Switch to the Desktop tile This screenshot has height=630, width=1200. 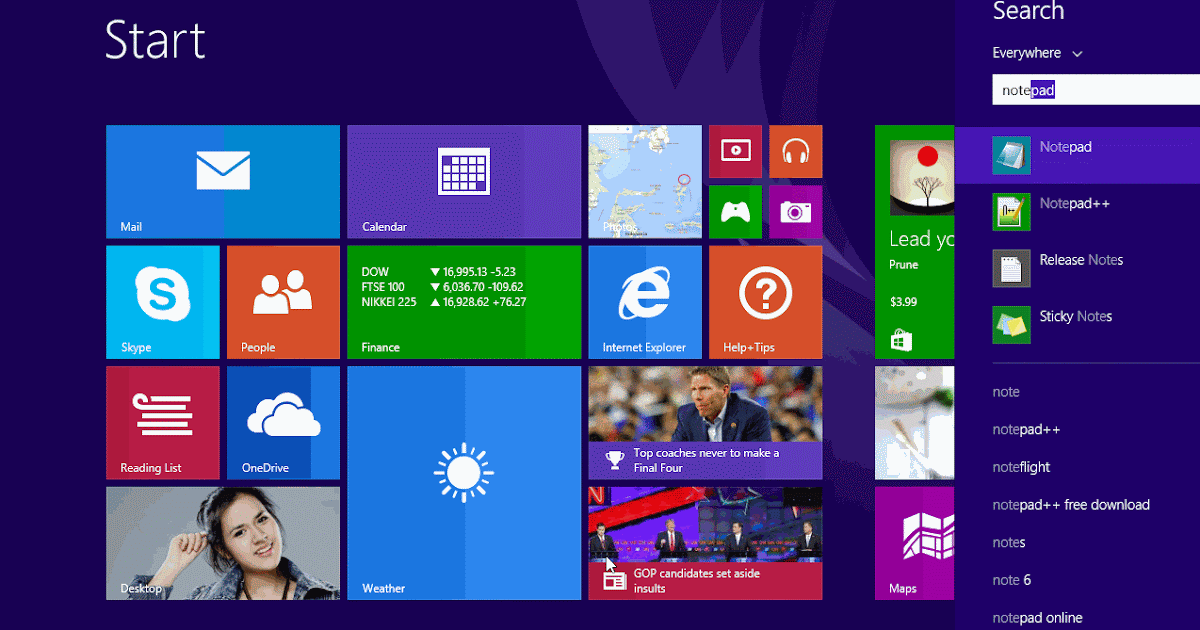pos(222,543)
